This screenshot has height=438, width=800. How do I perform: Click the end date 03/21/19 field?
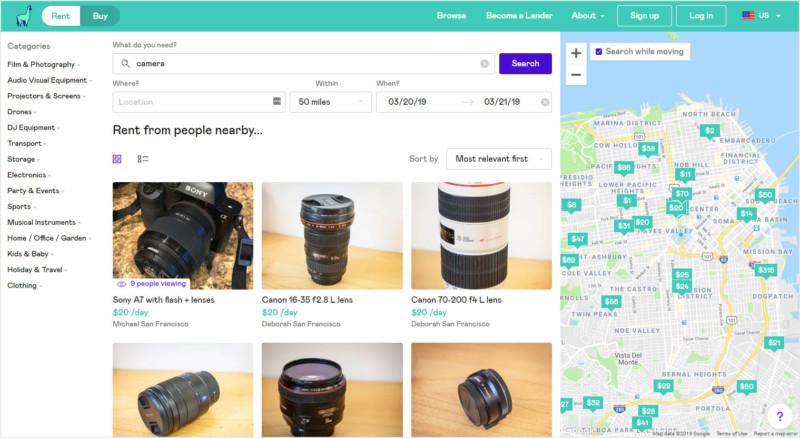(502, 102)
